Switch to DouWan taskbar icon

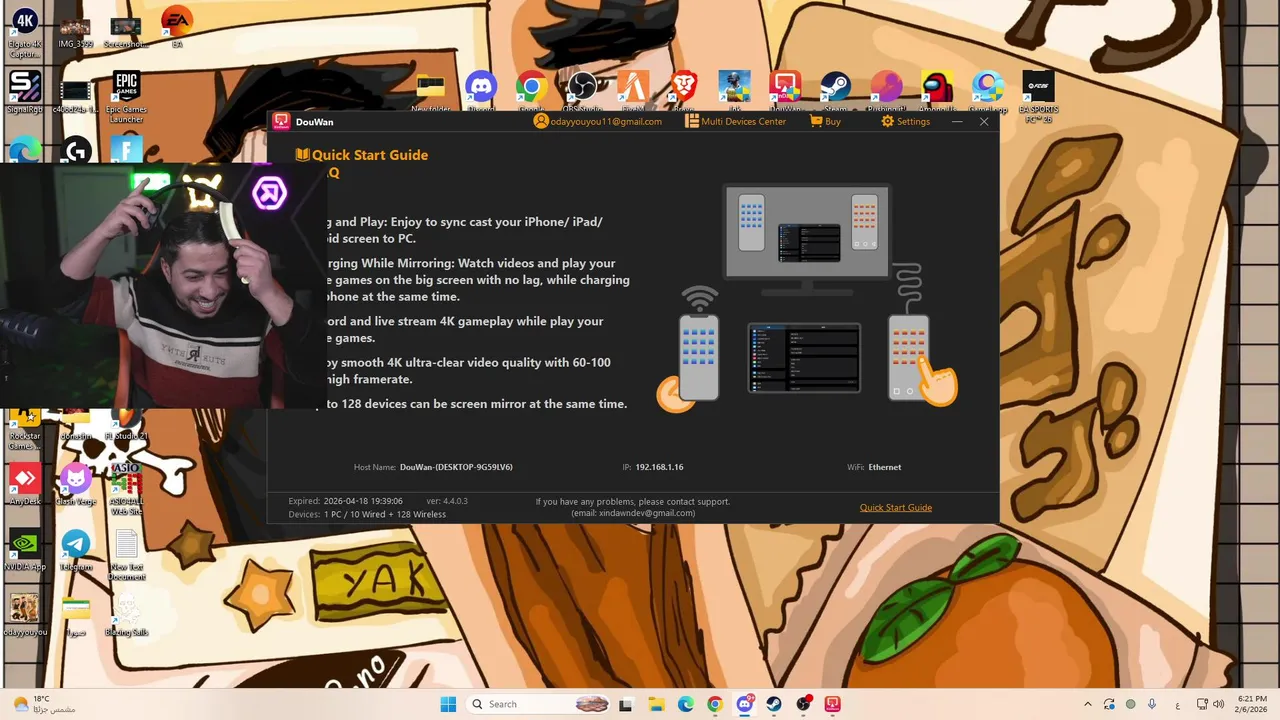click(x=832, y=704)
